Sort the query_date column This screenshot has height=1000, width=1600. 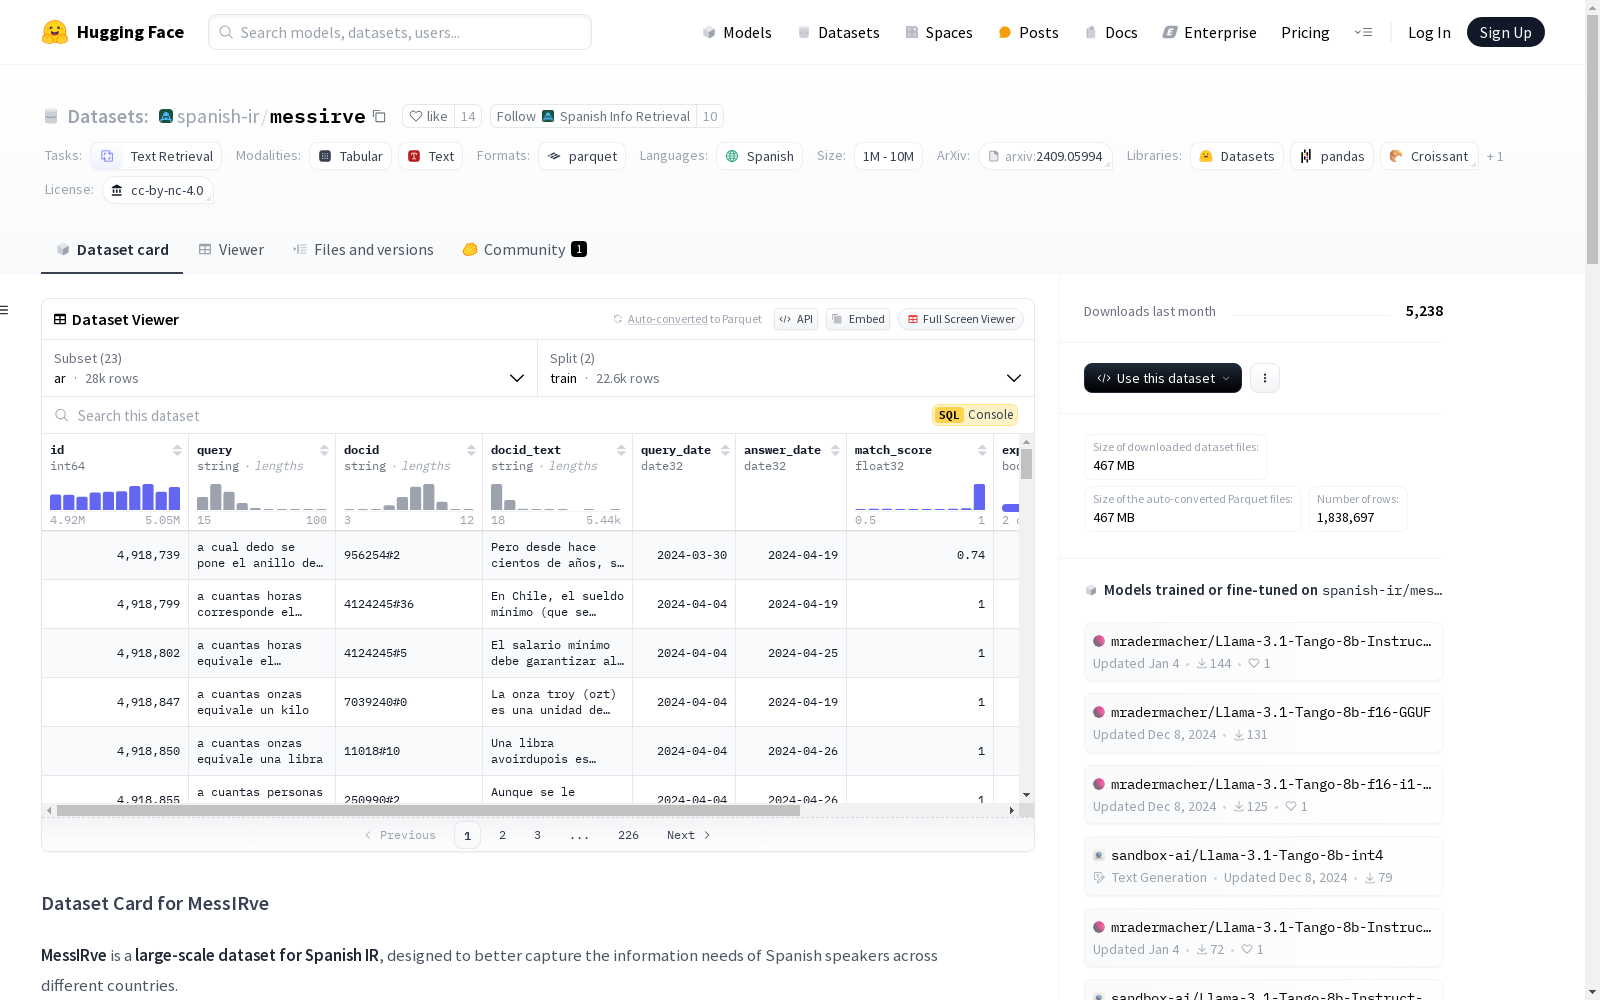tap(725, 450)
